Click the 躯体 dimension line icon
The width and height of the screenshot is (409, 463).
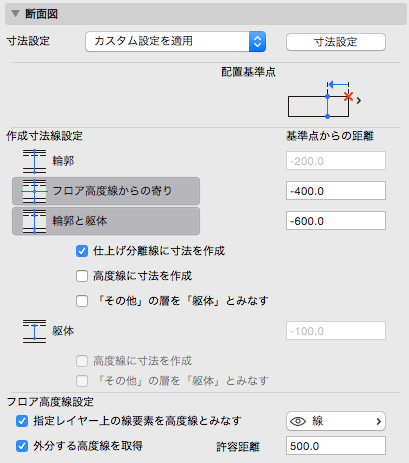[34, 331]
